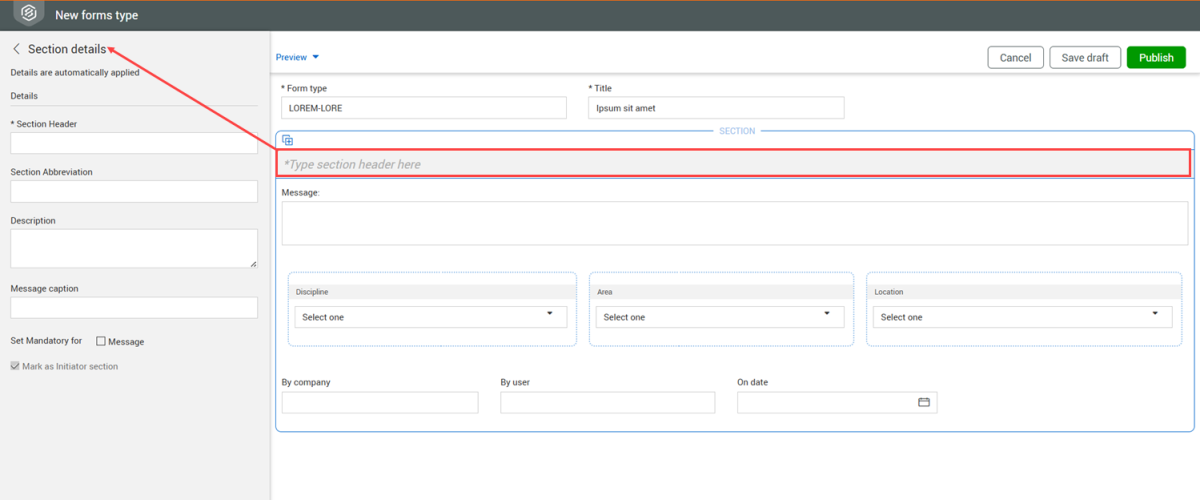The height and width of the screenshot is (500, 1200).
Task: Click the By user input field
Action: coord(607,402)
